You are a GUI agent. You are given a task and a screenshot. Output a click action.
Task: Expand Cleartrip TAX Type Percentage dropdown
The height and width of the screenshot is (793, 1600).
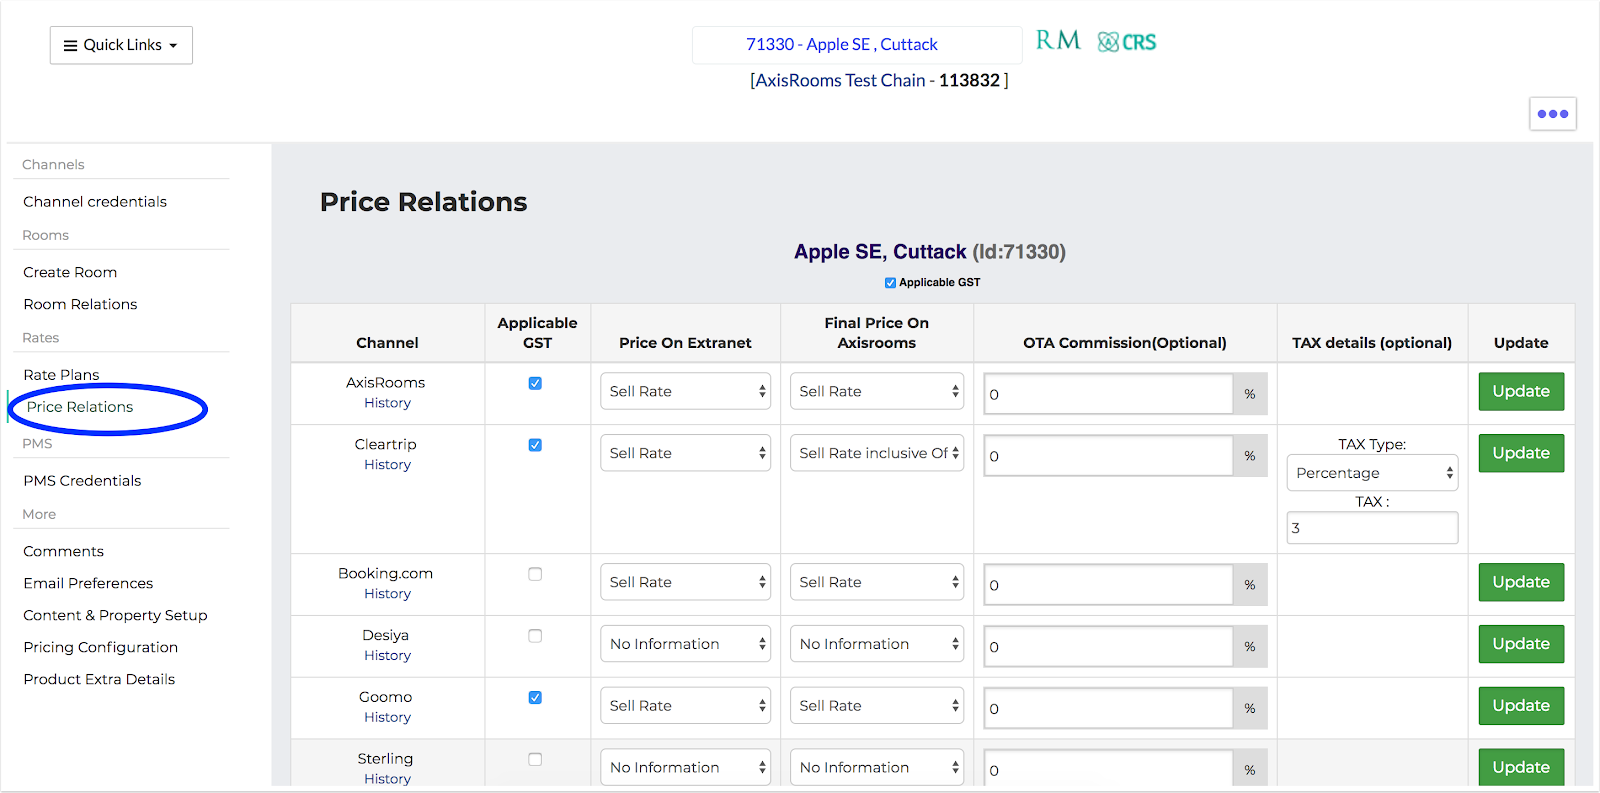1372,473
